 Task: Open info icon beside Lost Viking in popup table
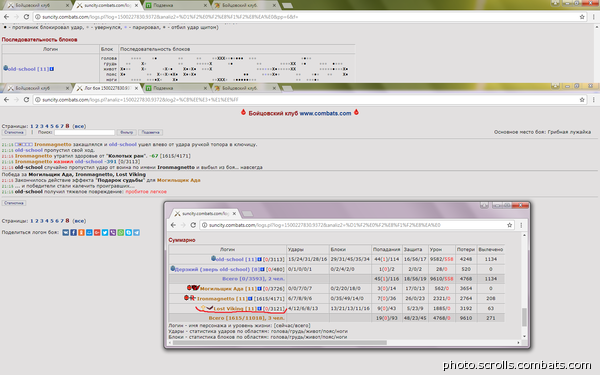tap(259, 308)
